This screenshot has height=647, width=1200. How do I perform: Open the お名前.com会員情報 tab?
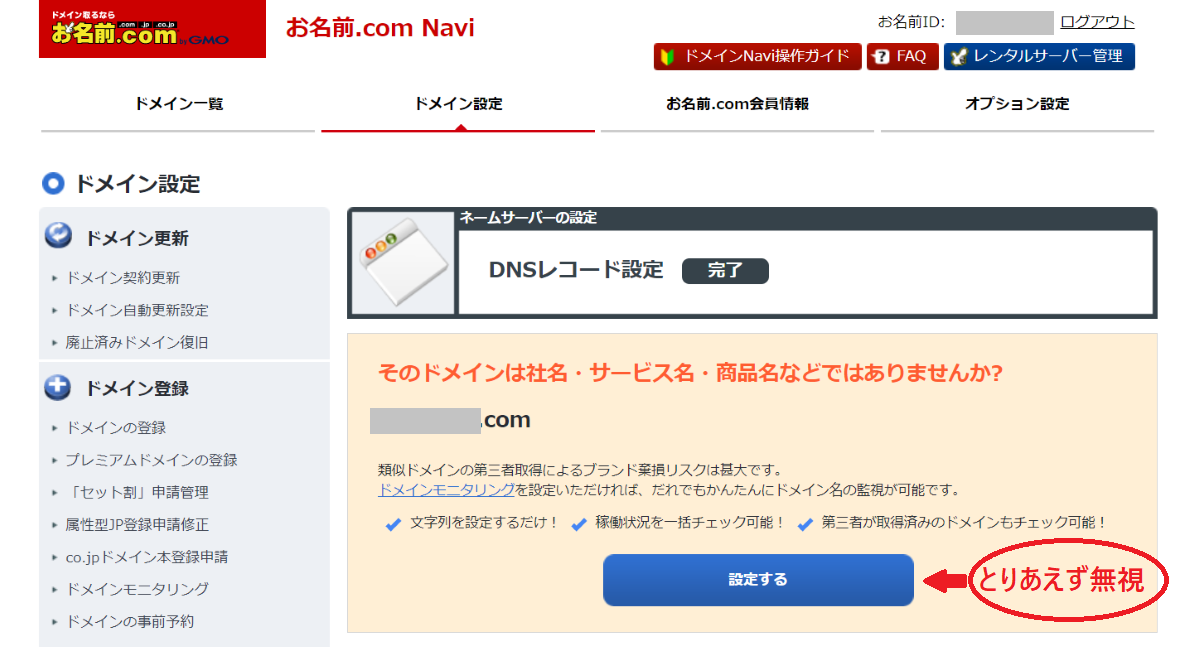(738, 104)
